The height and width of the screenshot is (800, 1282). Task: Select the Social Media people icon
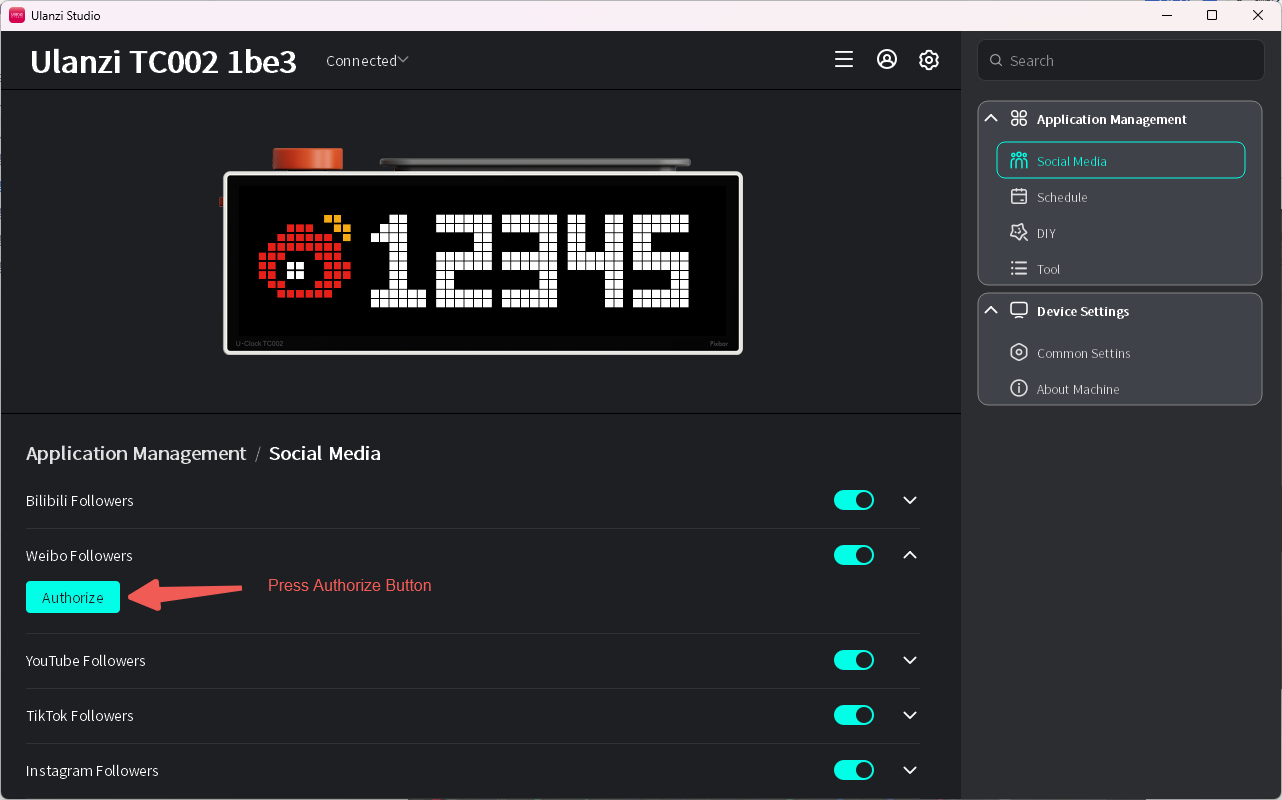tap(1019, 160)
